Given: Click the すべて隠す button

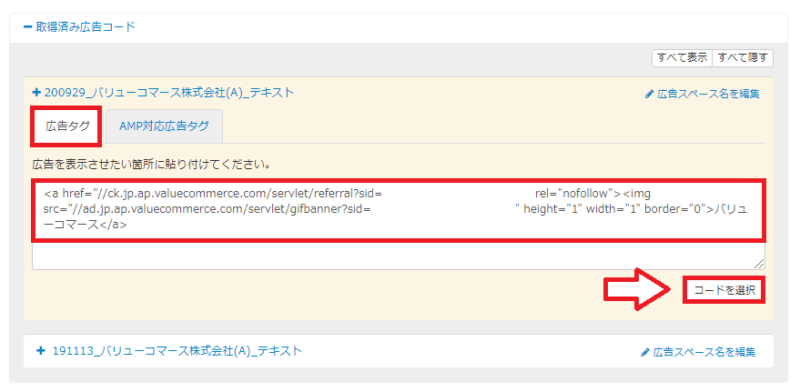Looking at the screenshot, I should pyautogui.click(x=742, y=58).
